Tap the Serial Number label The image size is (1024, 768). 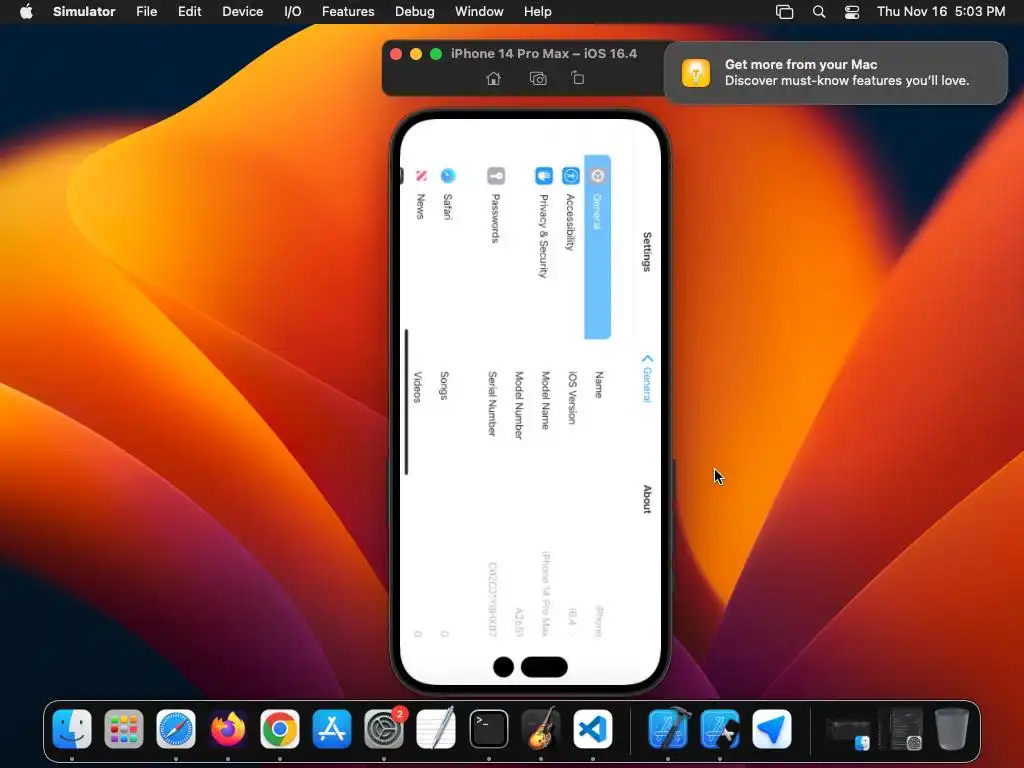[x=492, y=404]
